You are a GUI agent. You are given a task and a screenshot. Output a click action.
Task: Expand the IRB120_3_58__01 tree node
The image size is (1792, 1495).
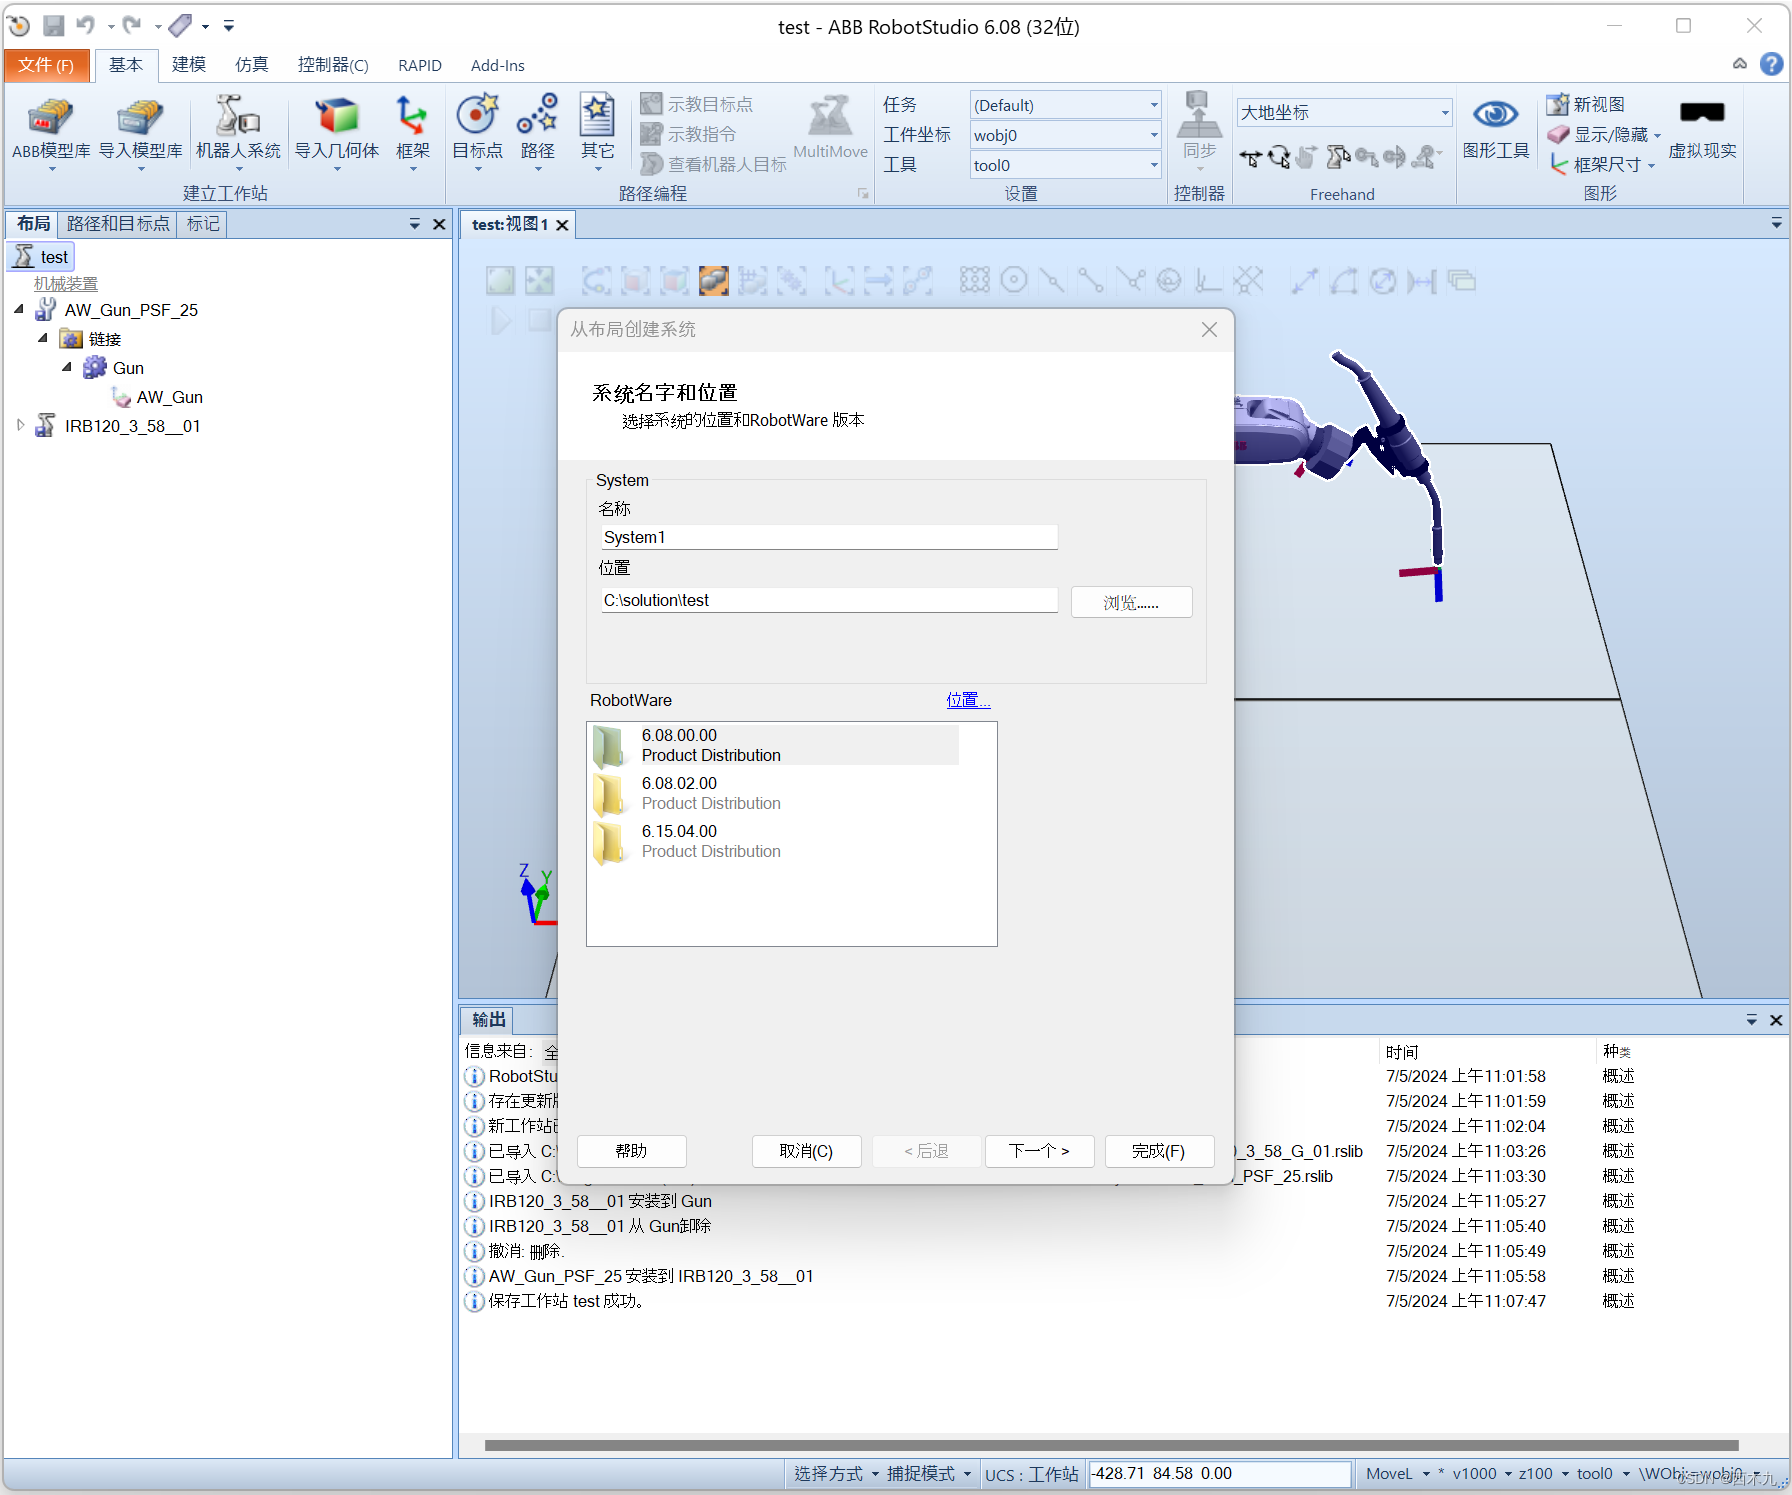[20, 426]
